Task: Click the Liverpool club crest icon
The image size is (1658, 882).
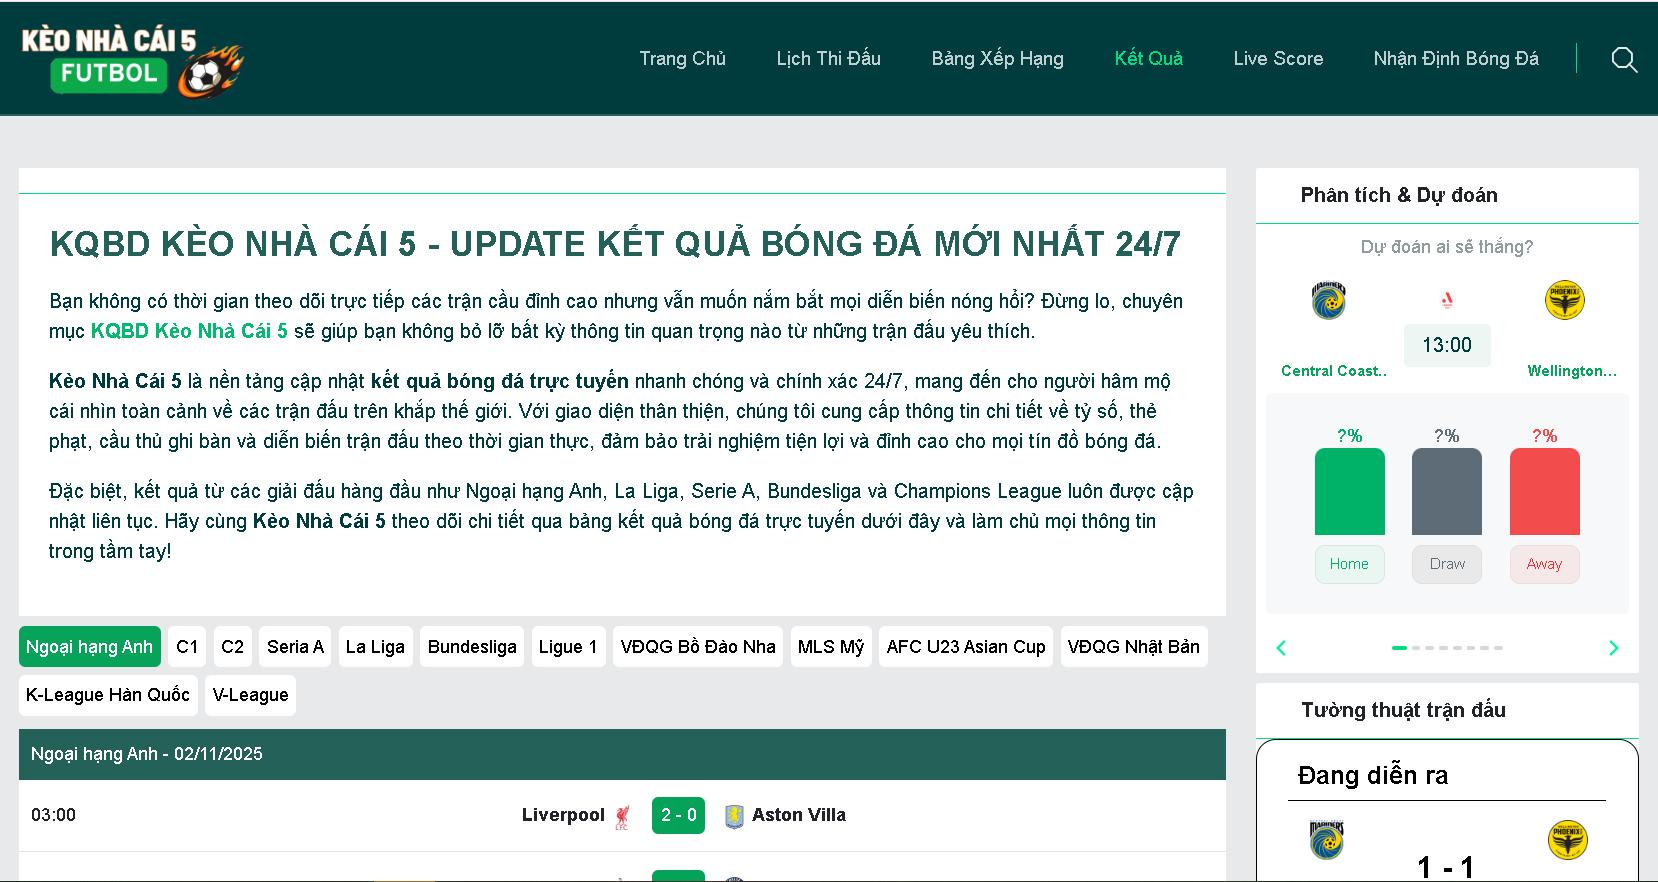Action: pyautogui.click(x=623, y=816)
